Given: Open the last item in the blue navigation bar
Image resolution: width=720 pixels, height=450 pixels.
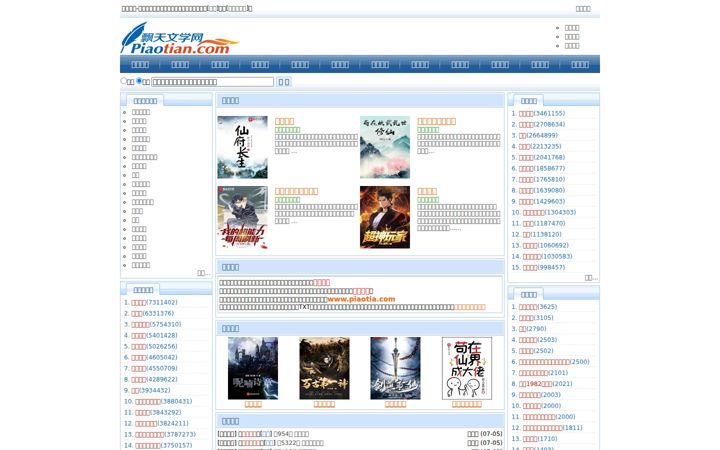Looking at the screenshot, I should (x=579, y=64).
